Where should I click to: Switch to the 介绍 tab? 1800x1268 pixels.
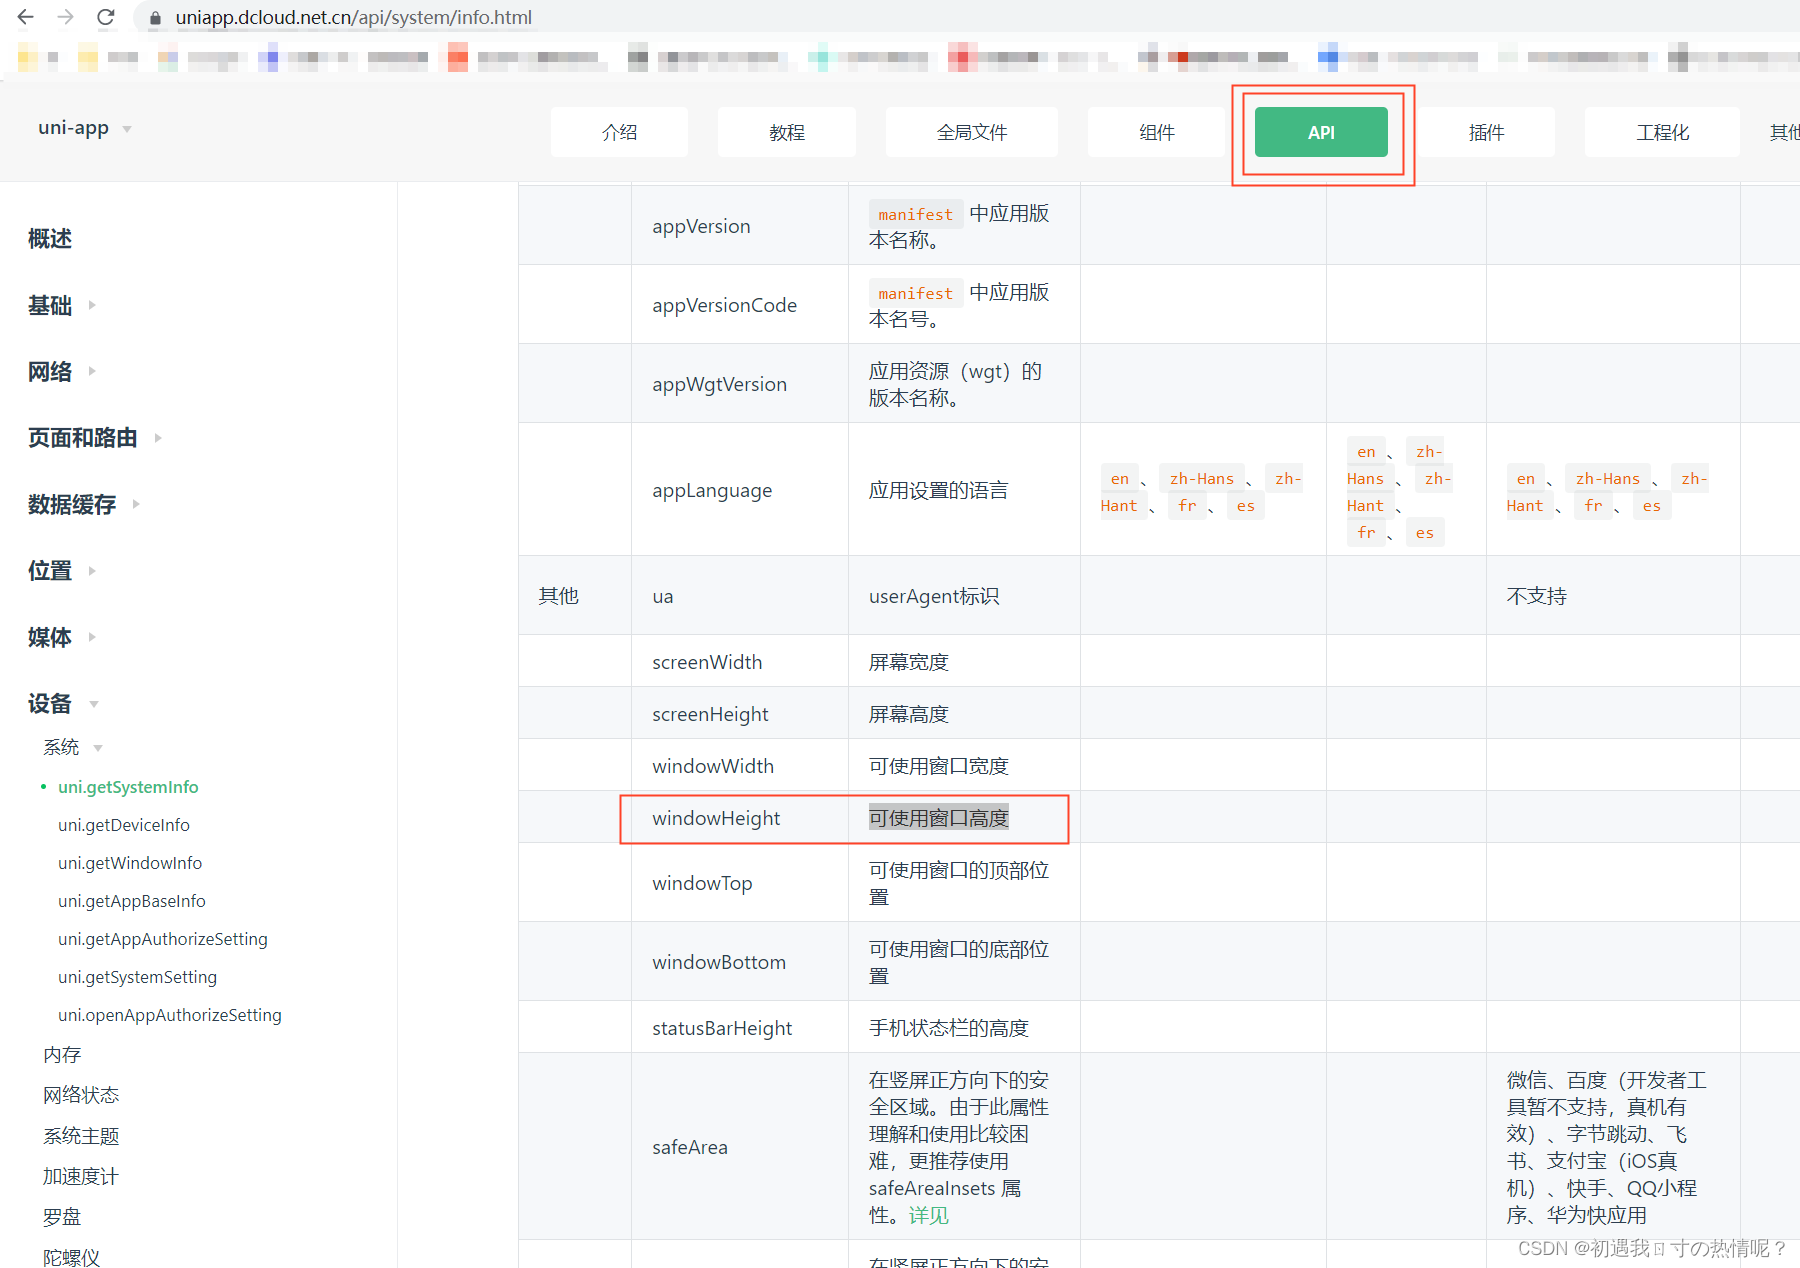pos(619,132)
